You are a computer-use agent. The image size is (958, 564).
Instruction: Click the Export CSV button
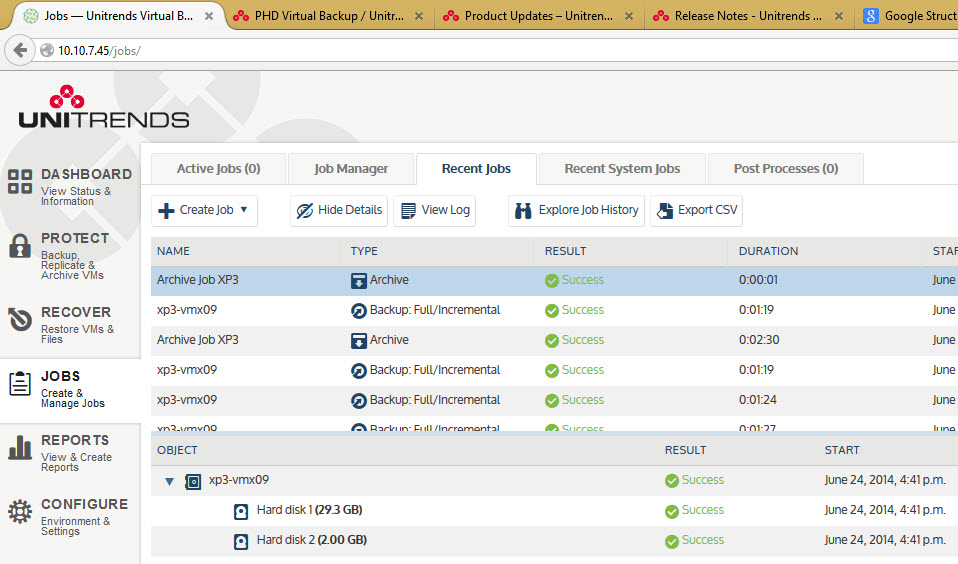coord(697,210)
